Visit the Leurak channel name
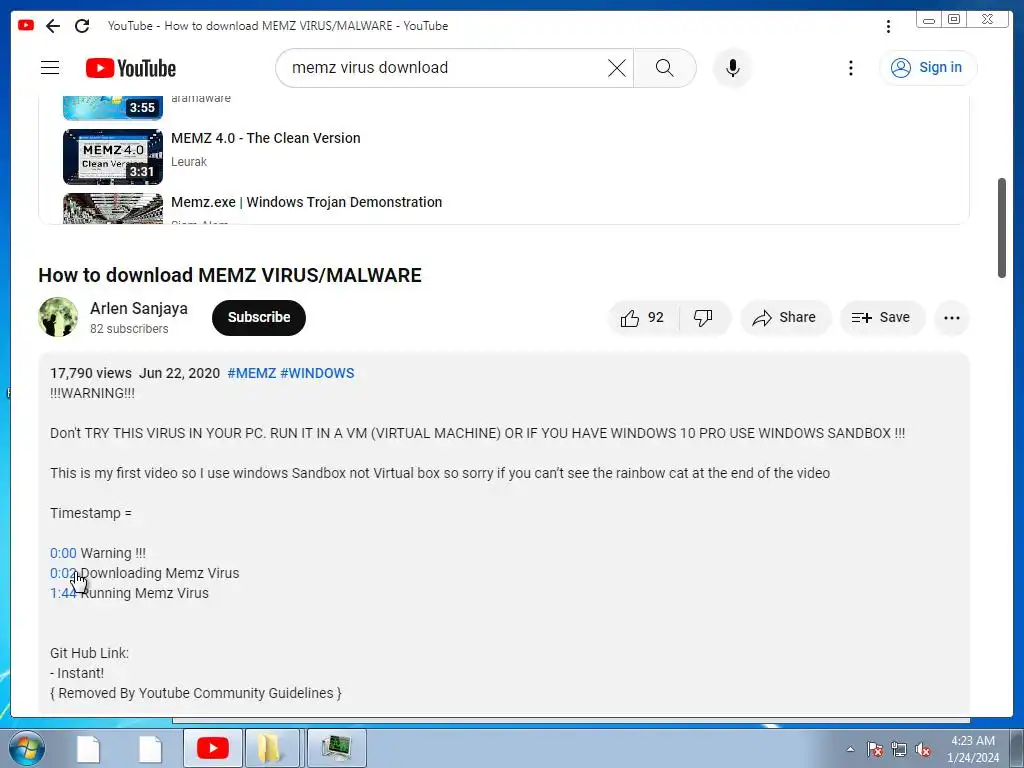The width and height of the screenshot is (1024, 768). 189,162
